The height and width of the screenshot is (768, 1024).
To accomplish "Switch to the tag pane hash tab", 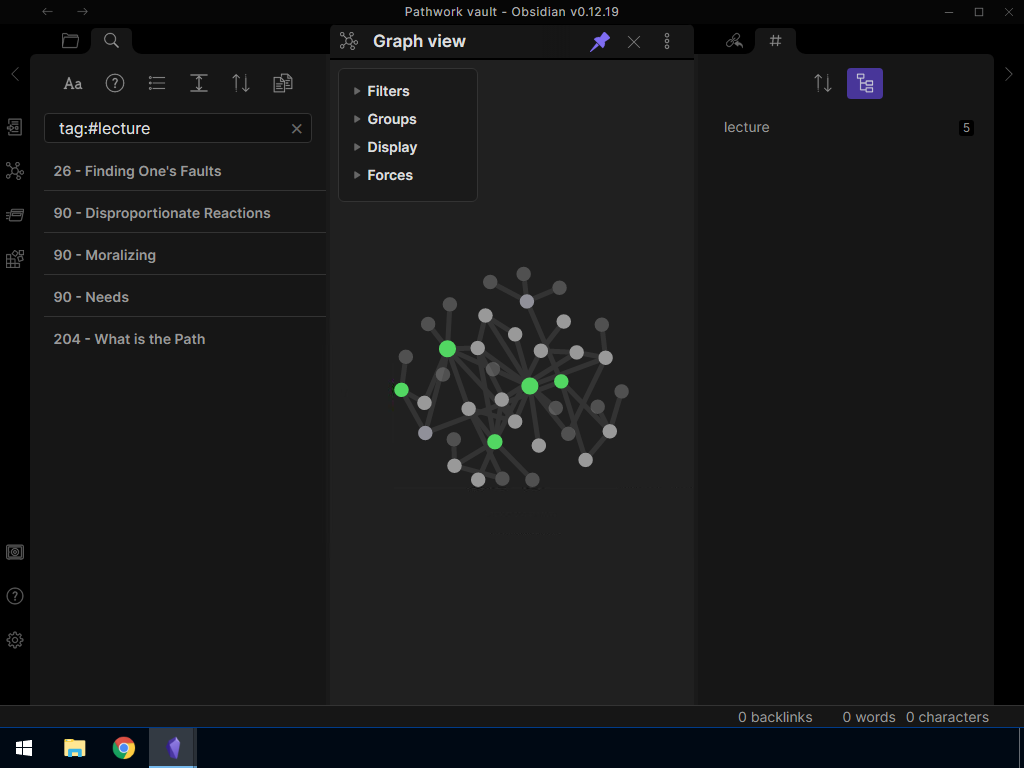I will [775, 40].
